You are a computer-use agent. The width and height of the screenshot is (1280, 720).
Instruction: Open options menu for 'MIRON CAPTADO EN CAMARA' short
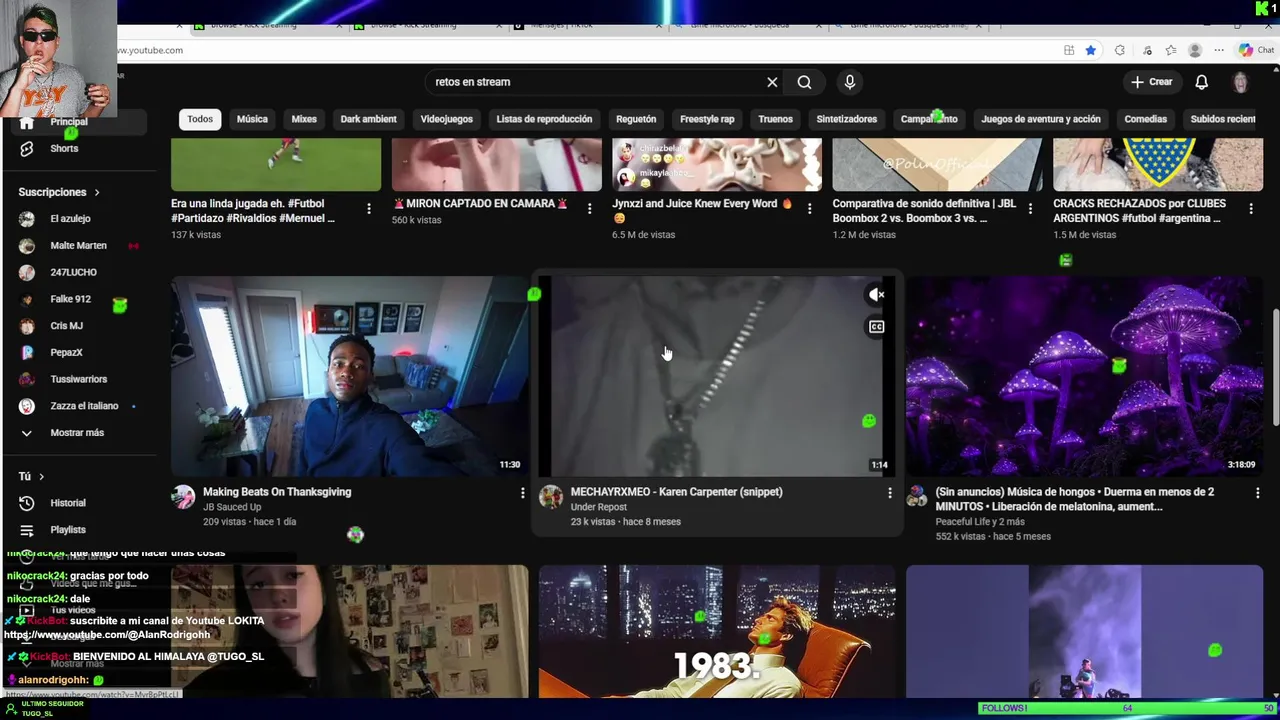[x=589, y=209]
